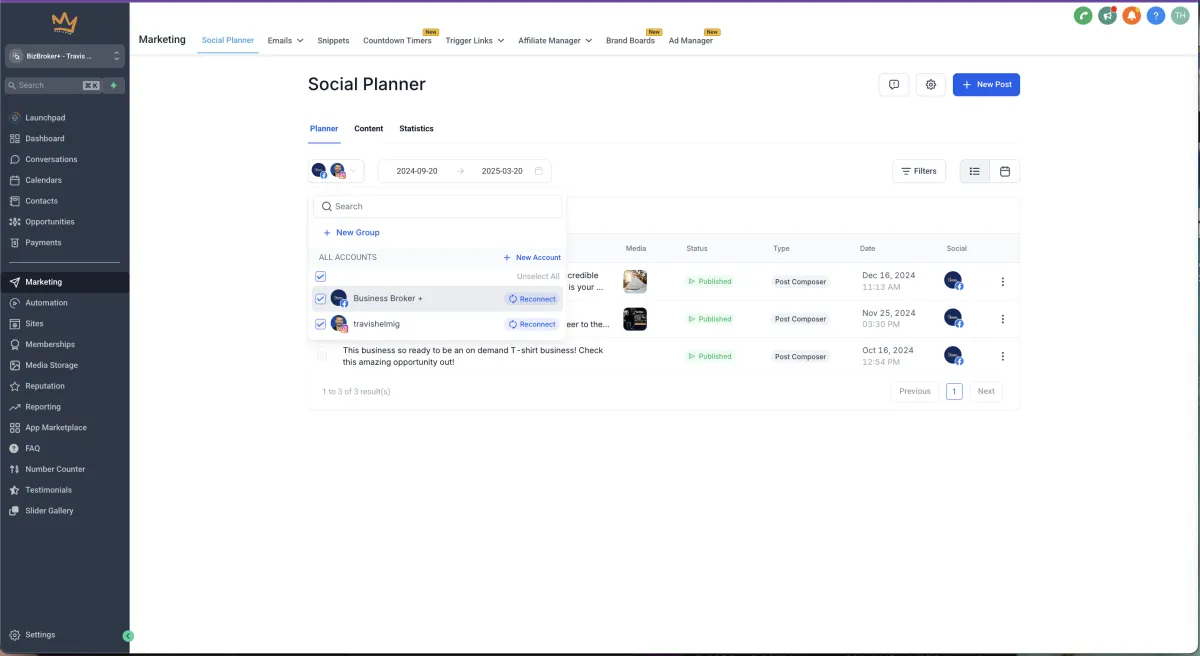This screenshot has width=1200, height=656.
Task: Open the Social Planner comments icon button
Action: click(894, 85)
